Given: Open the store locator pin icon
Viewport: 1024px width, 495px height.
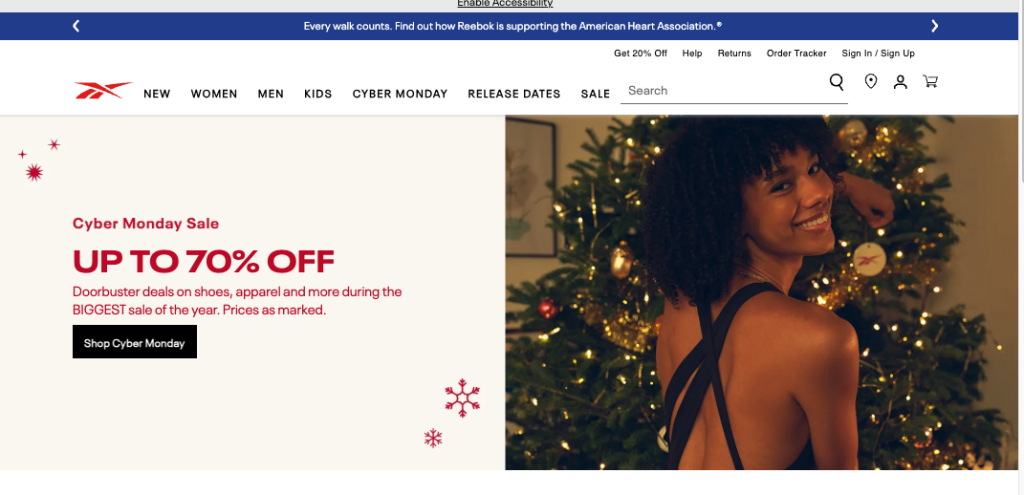Looking at the screenshot, I should [871, 82].
